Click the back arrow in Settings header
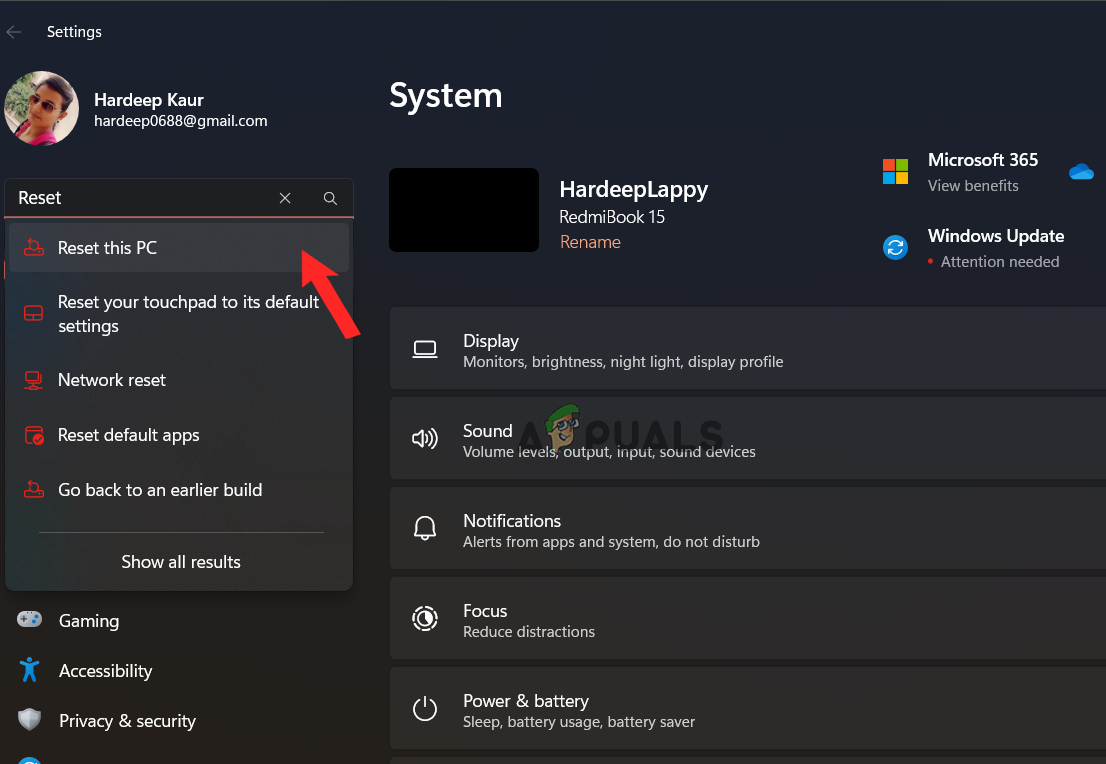 point(14,32)
